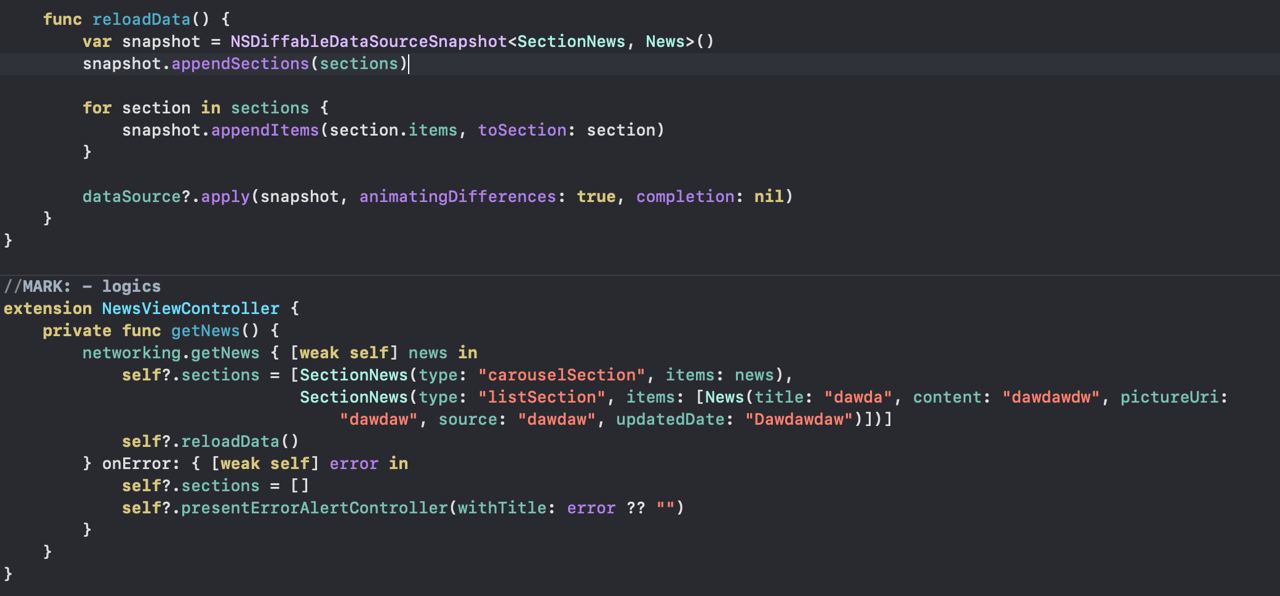Click the "dawdawdw" string literal
The image size is (1280, 596).
pyautogui.click(x=1051, y=397)
